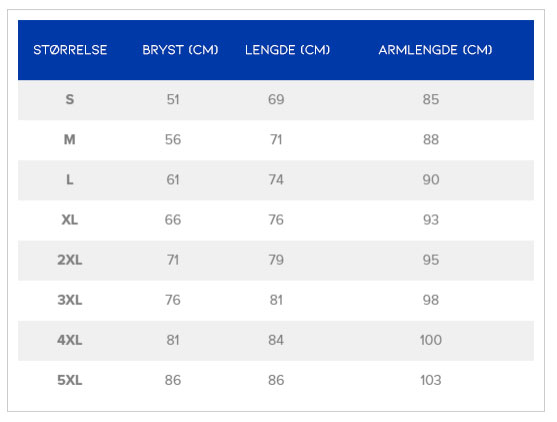
Task: Select the LENGDE (CM) header
Action: pyautogui.click(x=287, y=50)
